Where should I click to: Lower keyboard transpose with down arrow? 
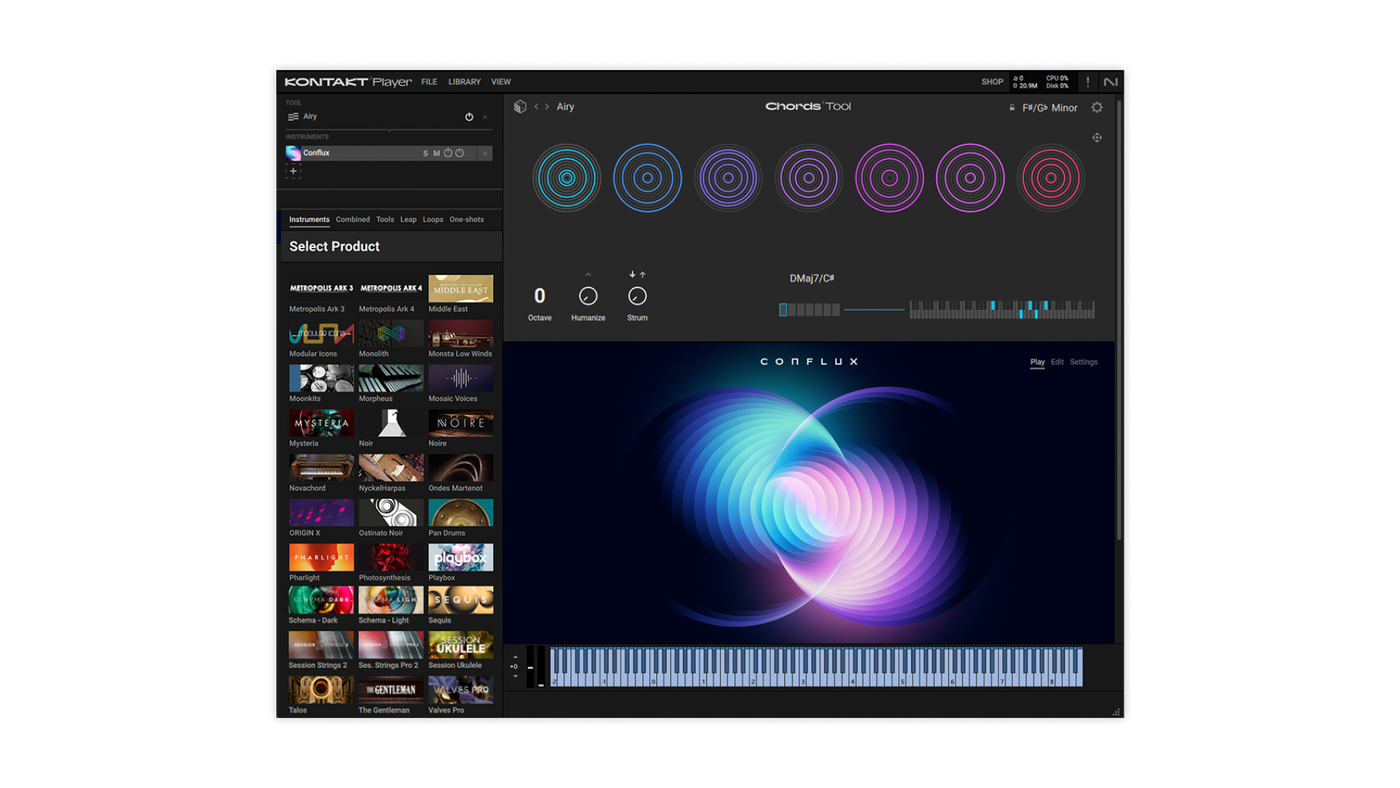(515, 676)
